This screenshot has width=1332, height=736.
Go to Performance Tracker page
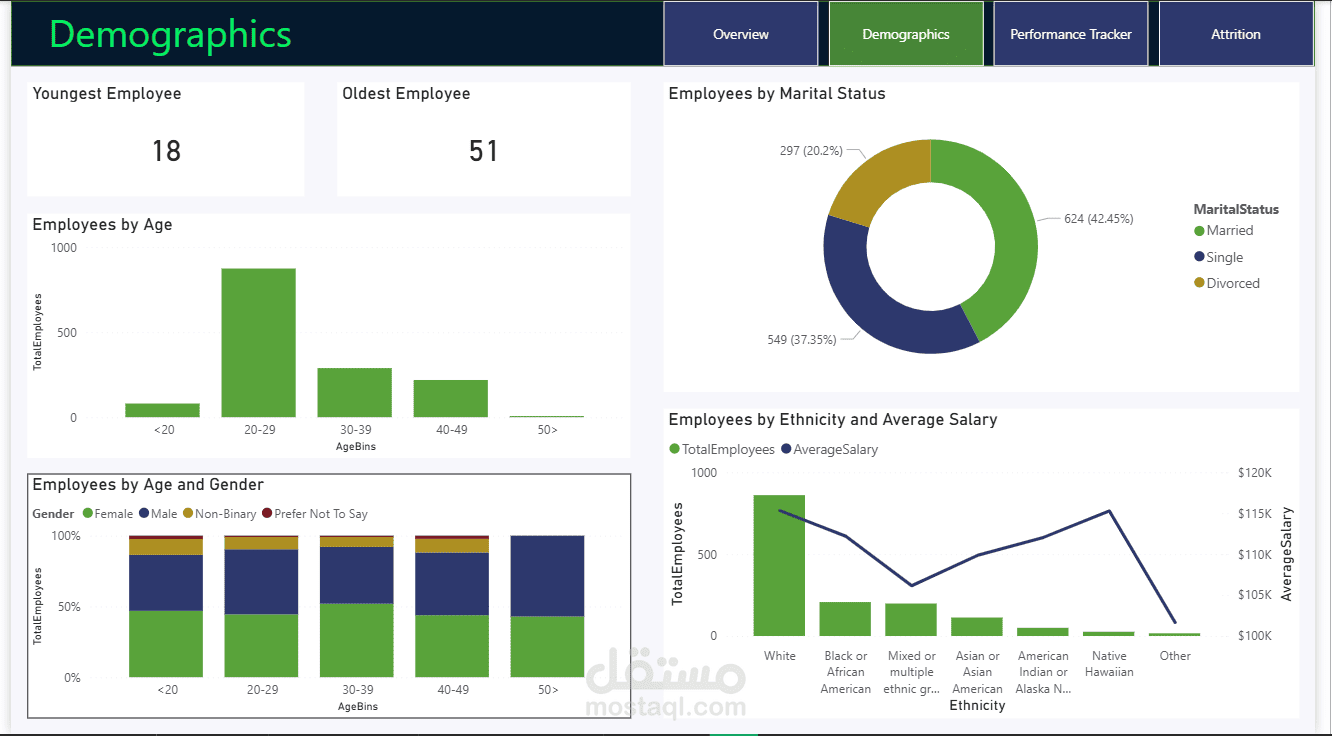pos(1071,34)
